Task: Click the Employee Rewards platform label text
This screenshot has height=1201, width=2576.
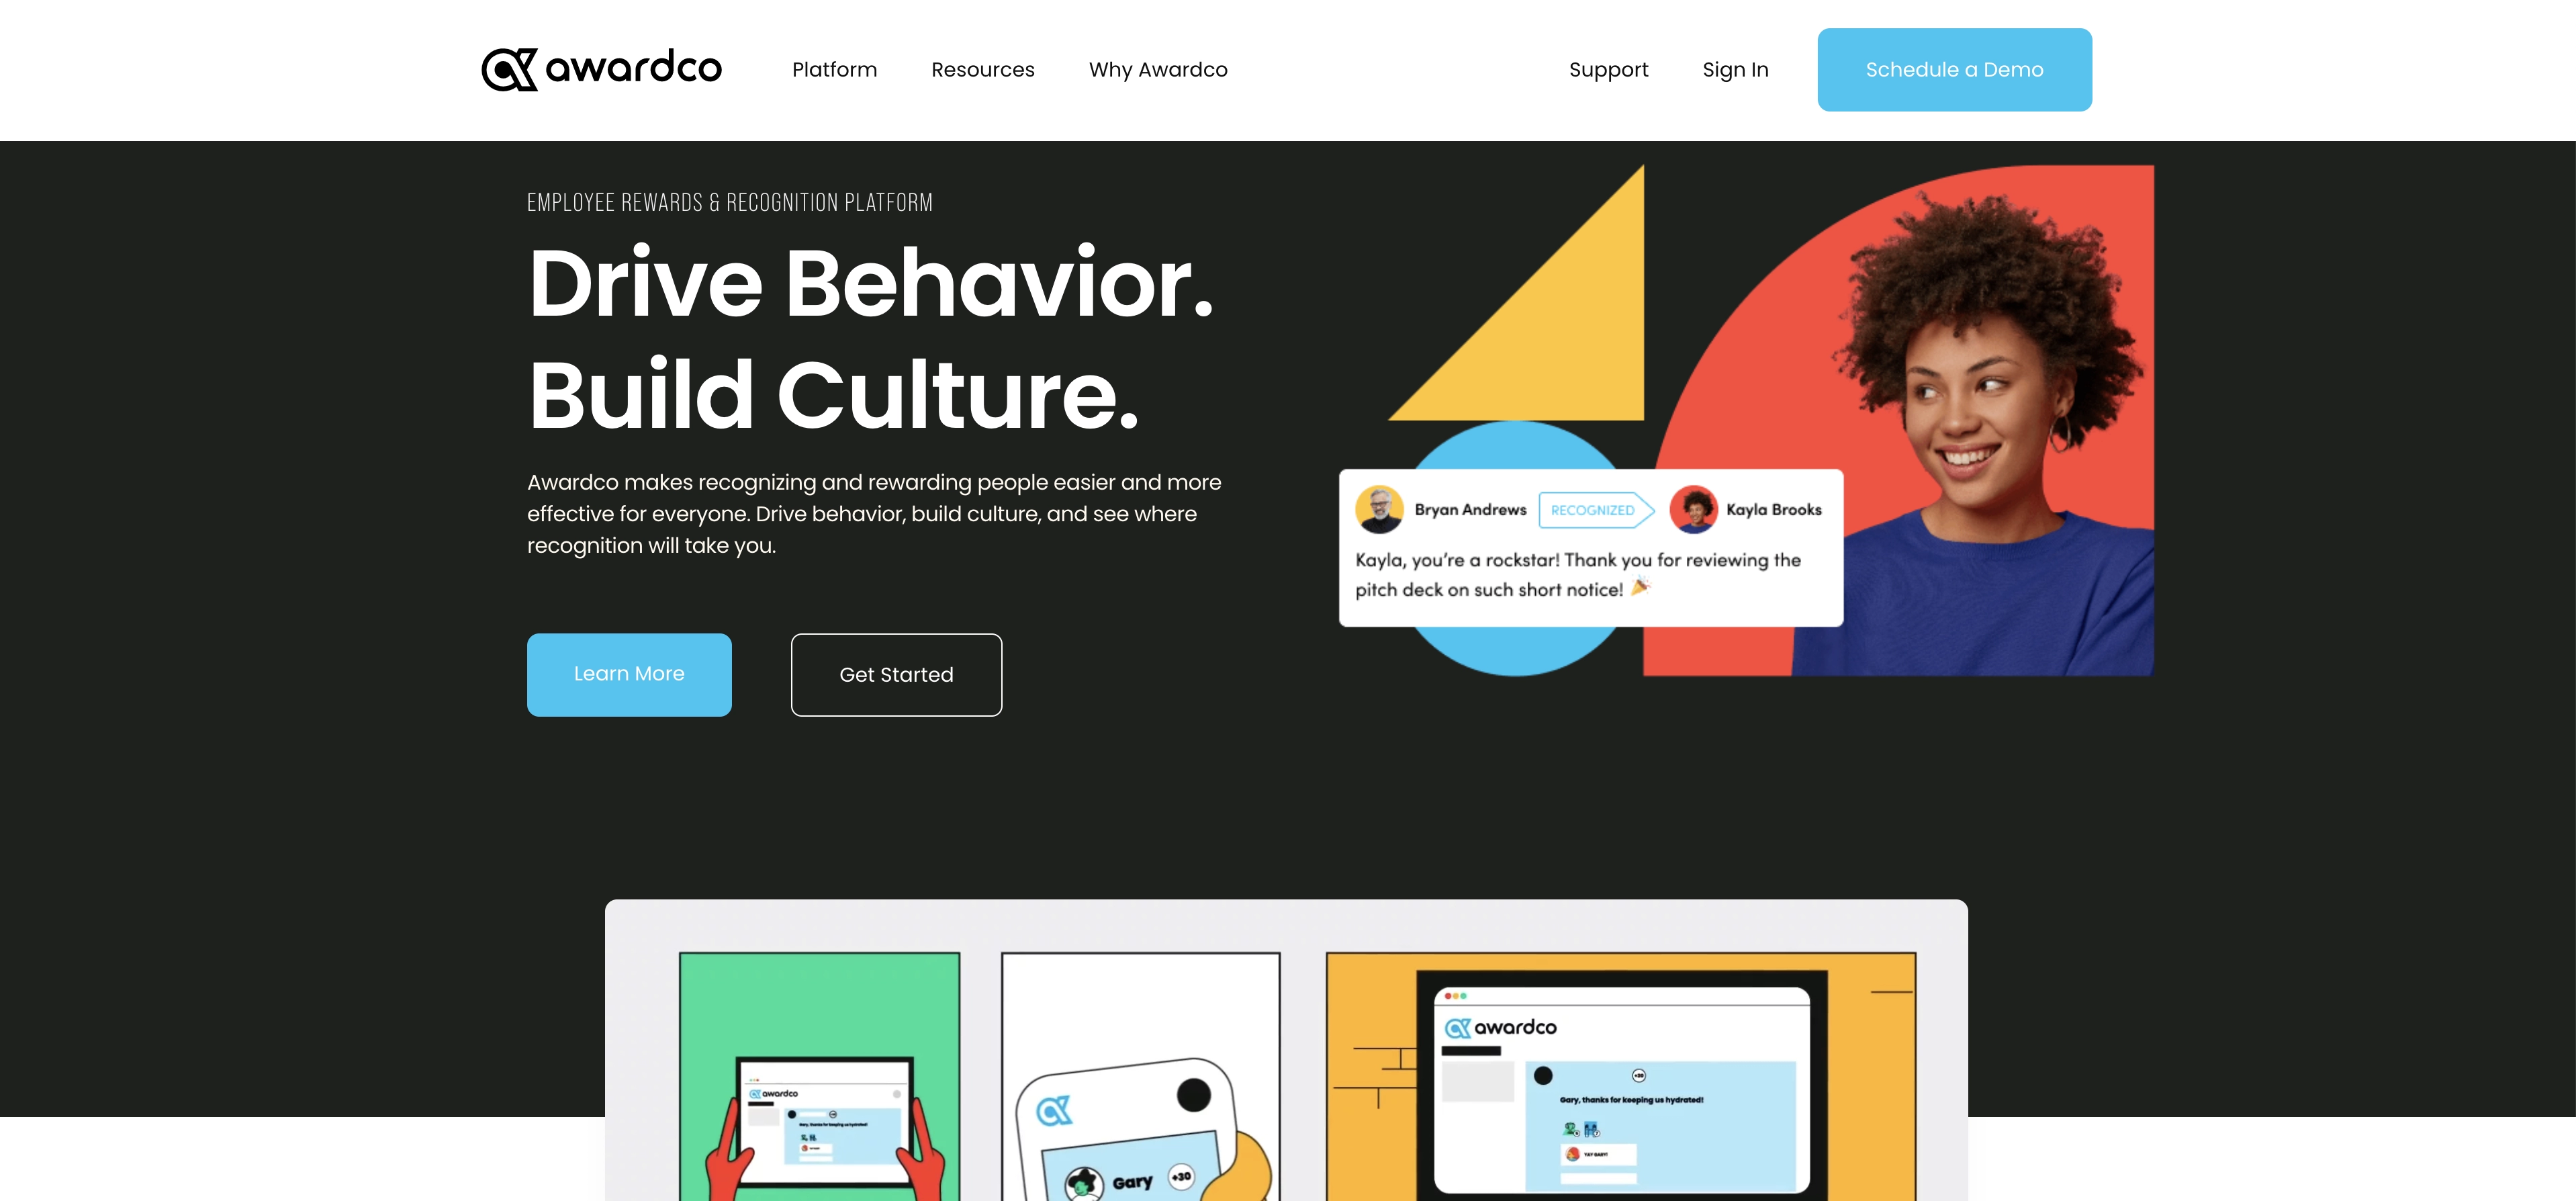Action: pos(729,200)
